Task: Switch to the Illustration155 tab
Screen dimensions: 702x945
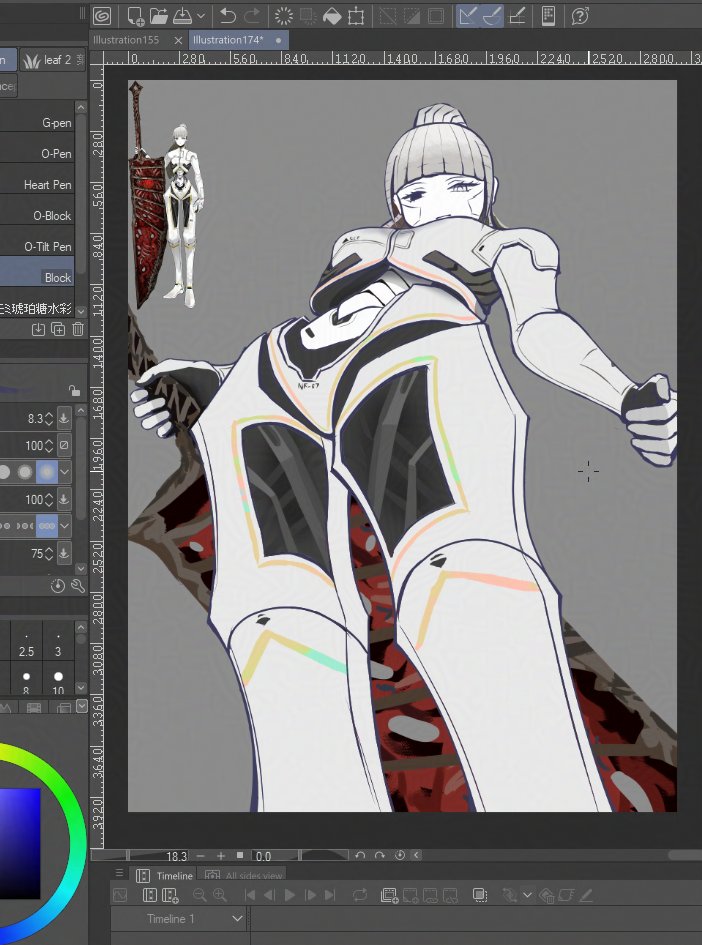Action: pyautogui.click(x=126, y=40)
